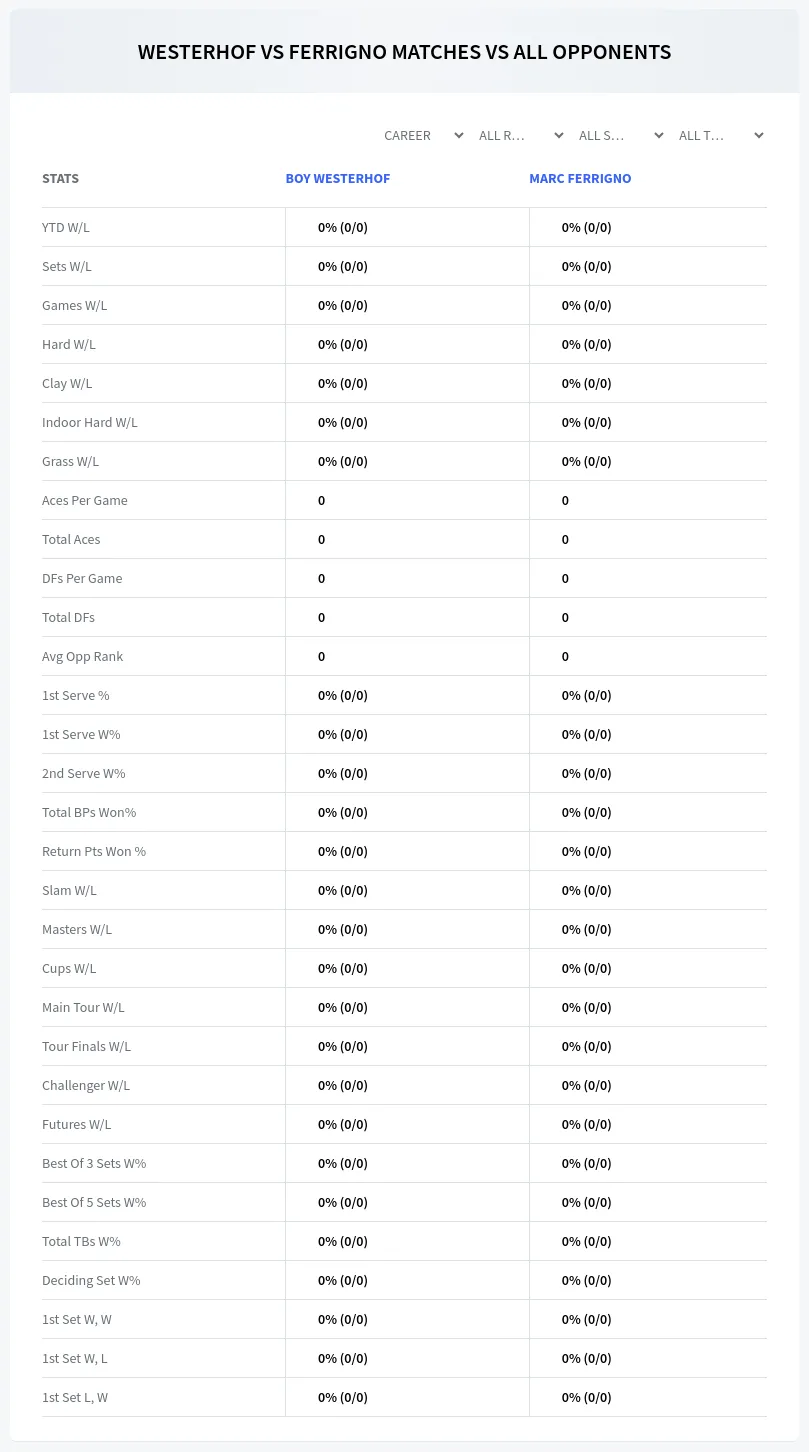Expand the ALL R… filter dropdown
809x1452 pixels.
(521, 135)
